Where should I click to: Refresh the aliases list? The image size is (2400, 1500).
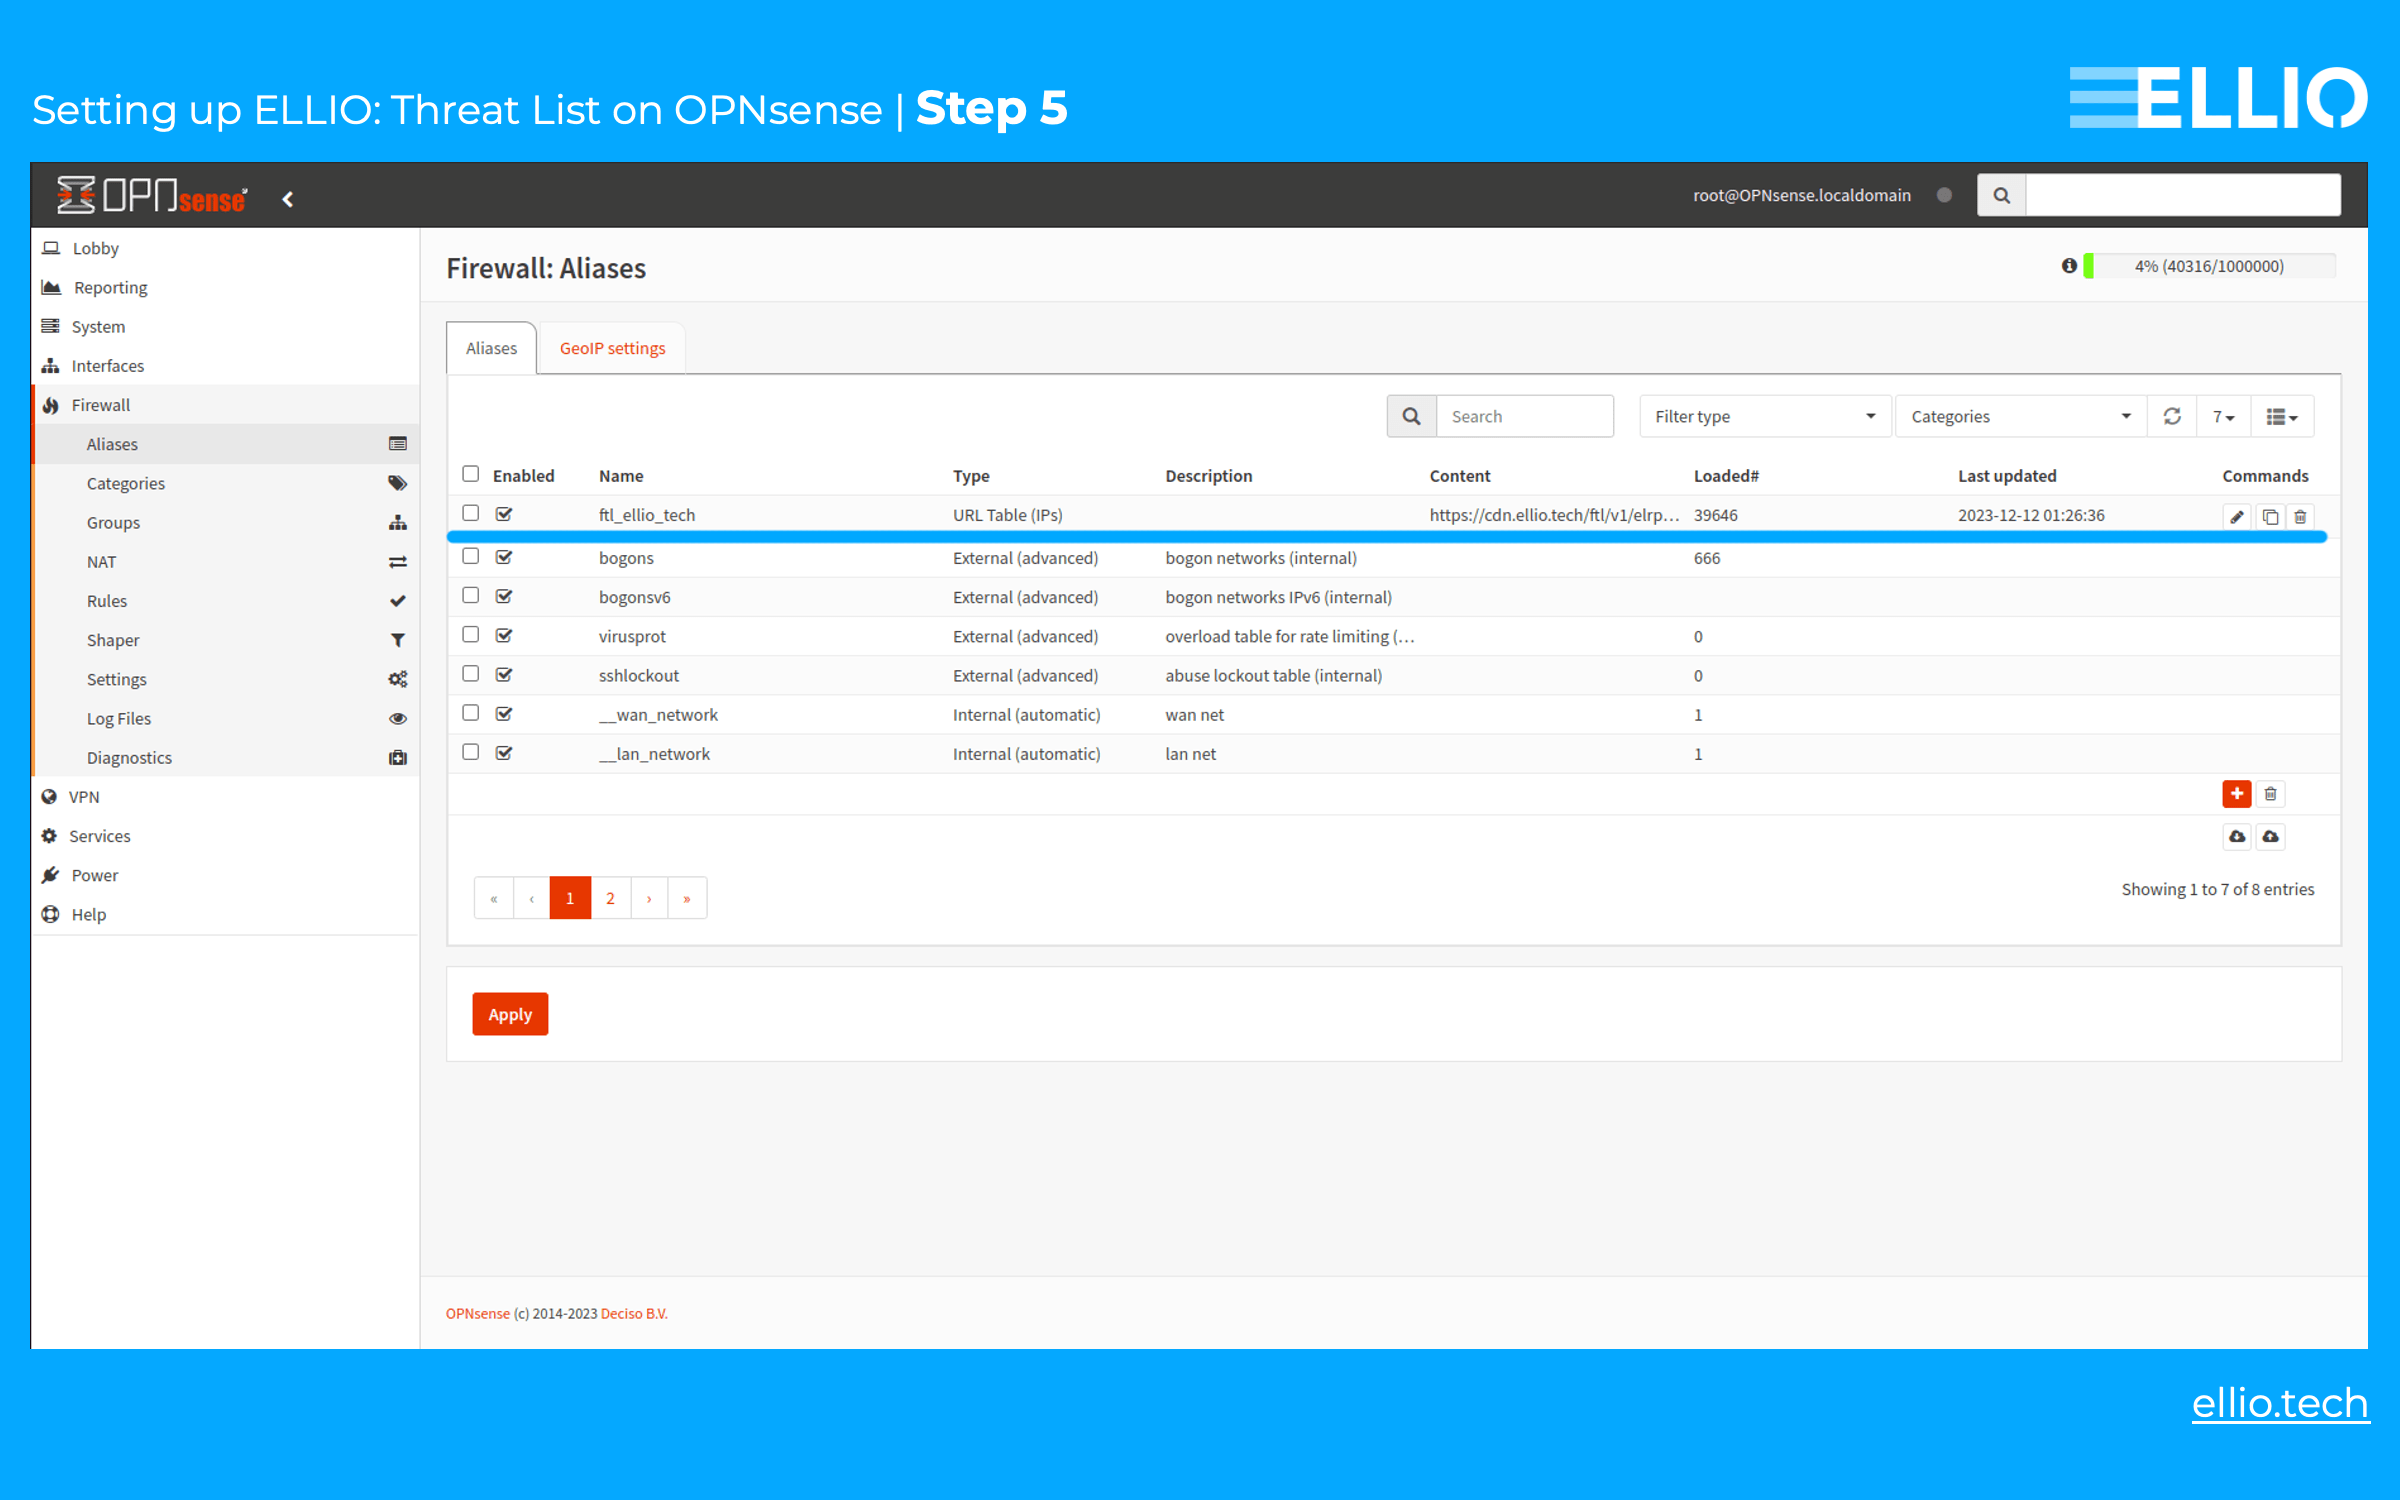coord(2171,415)
